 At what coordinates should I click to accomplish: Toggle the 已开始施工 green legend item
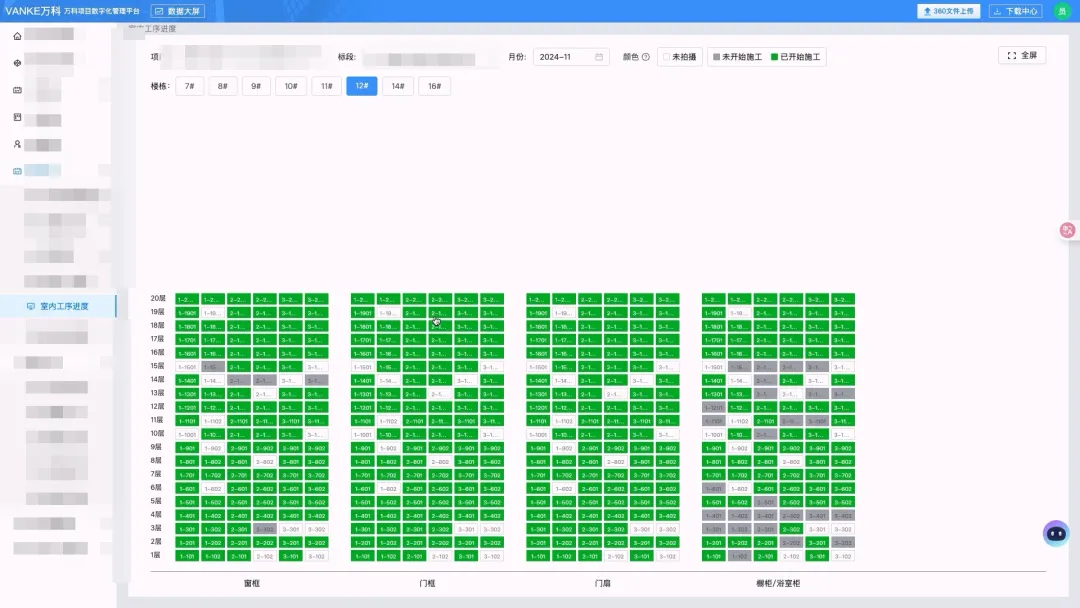click(x=797, y=57)
